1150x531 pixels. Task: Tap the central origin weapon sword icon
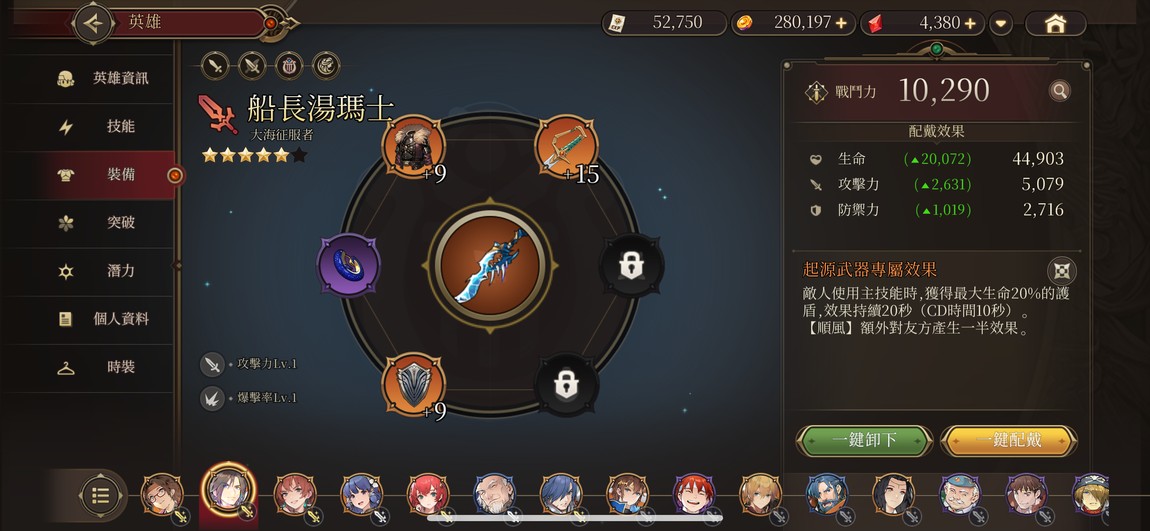(x=490, y=266)
